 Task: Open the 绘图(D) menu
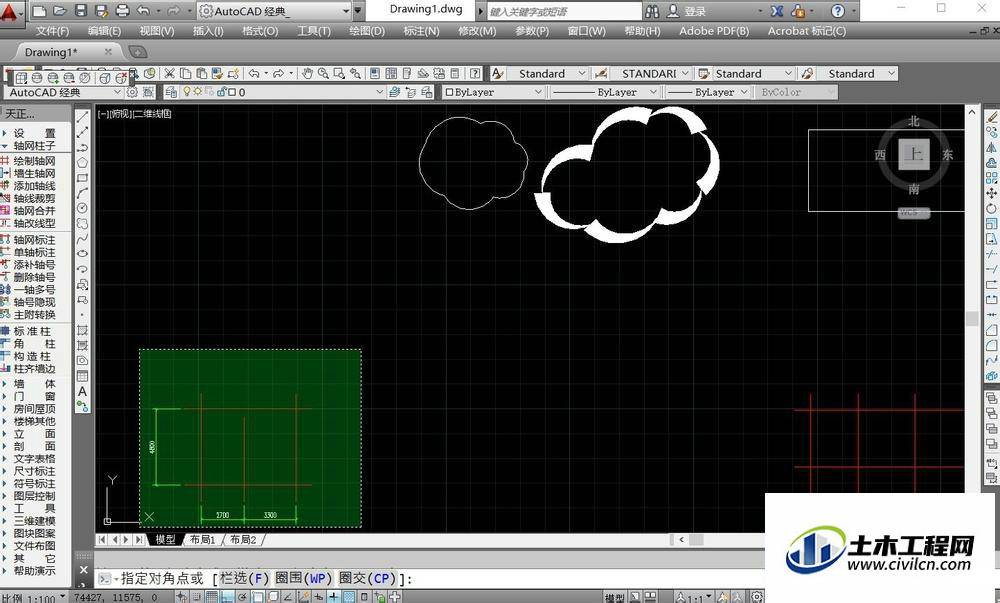coord(367,31)
